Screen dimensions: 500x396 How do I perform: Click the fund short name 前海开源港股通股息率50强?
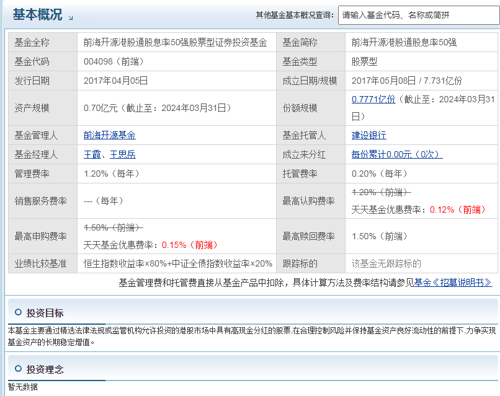click(404, 42)
